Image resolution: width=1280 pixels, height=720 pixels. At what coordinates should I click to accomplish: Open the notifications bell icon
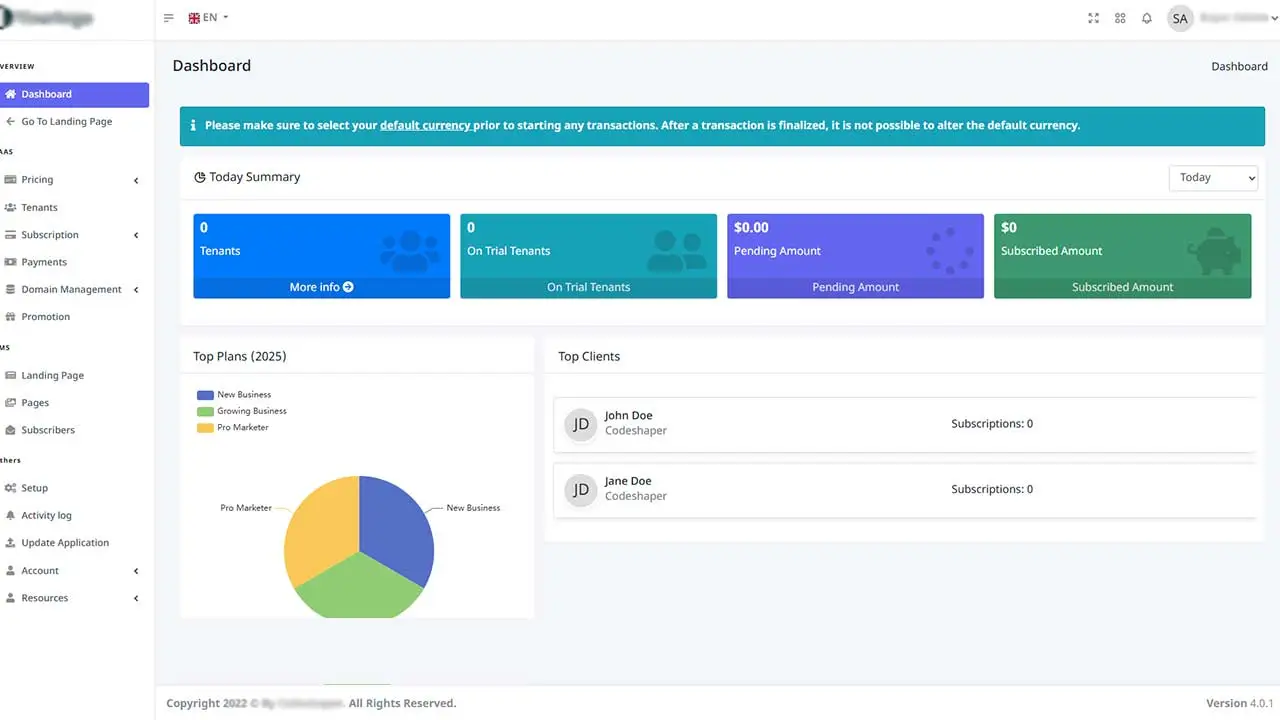[x=1147, y=18]
